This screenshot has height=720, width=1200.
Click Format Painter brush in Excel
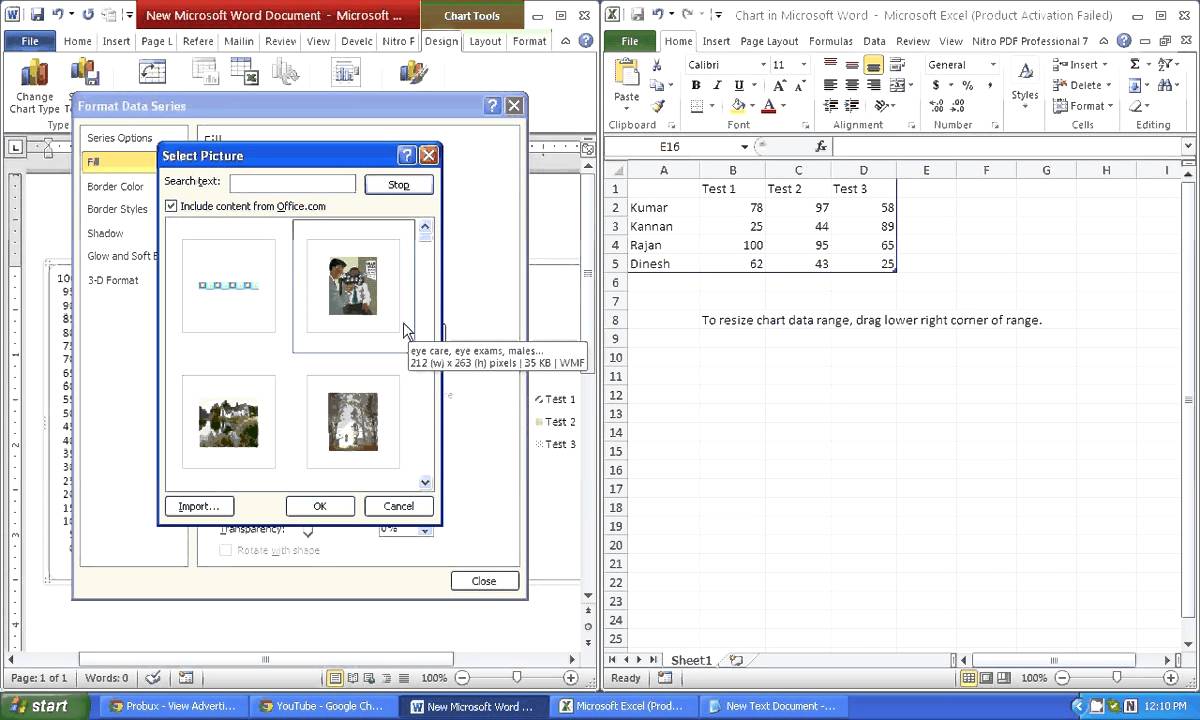tap(657, 106)
